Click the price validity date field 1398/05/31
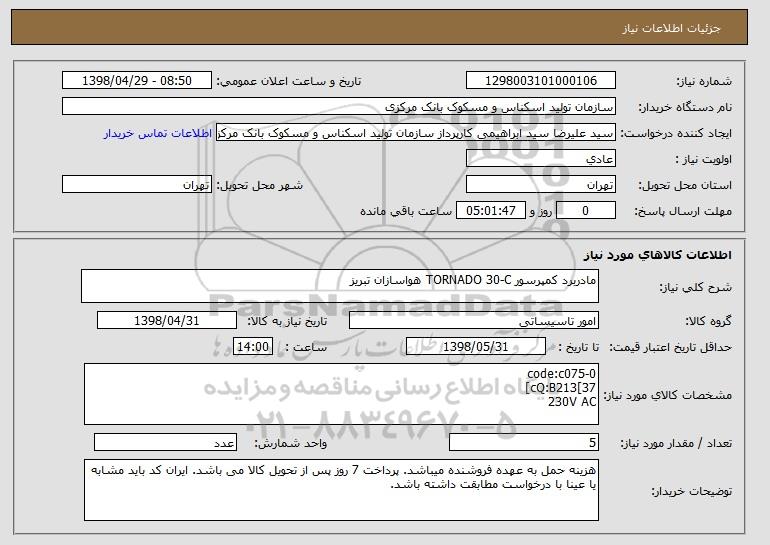Viewport: 770px width, 545px height. [476, 347]
